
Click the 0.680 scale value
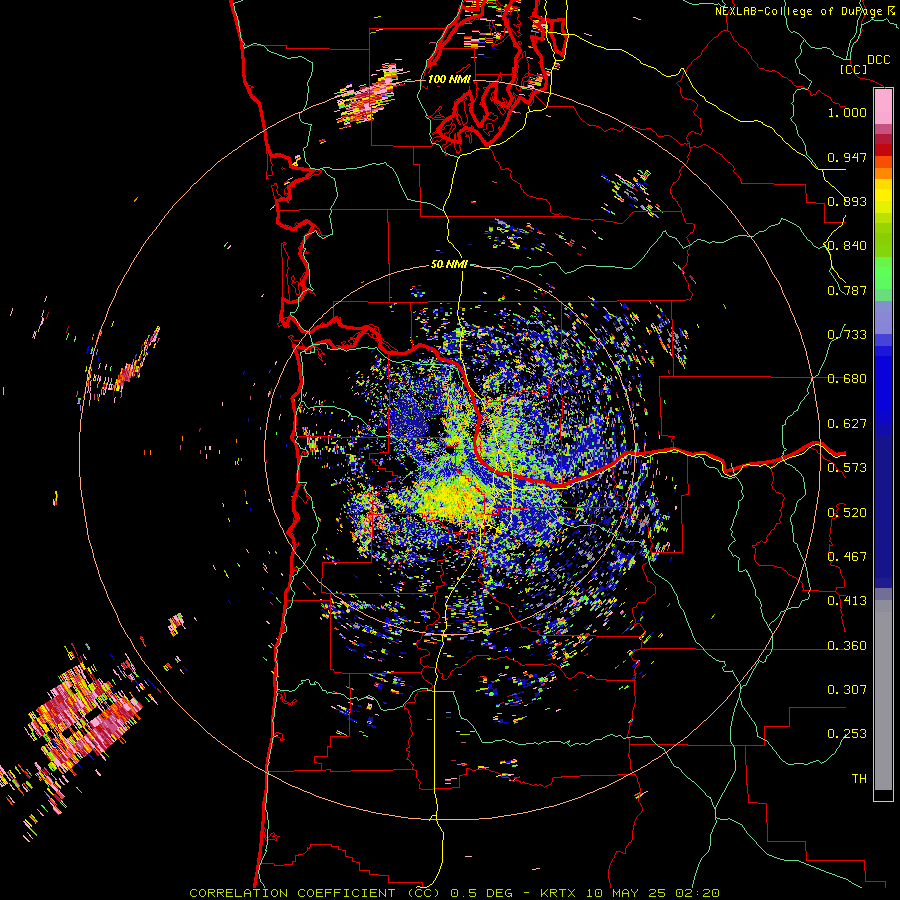(x=847, y=379)
